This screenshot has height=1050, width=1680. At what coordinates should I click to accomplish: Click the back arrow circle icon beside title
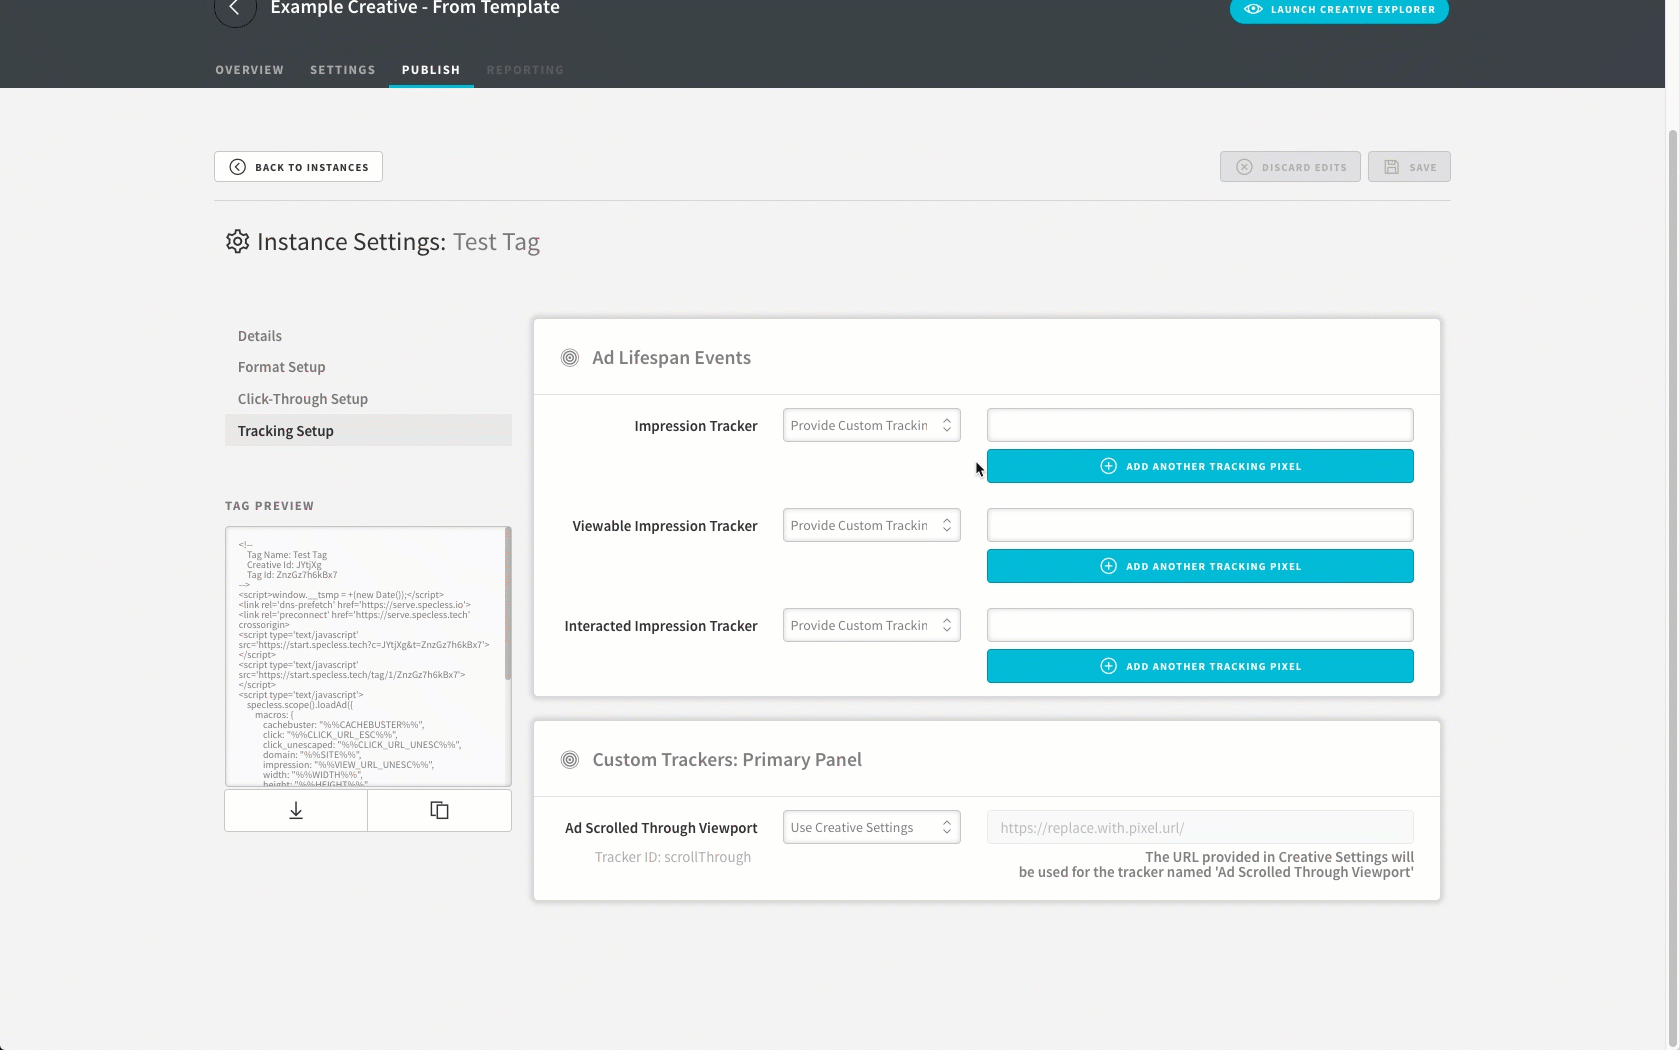point(235,8)
